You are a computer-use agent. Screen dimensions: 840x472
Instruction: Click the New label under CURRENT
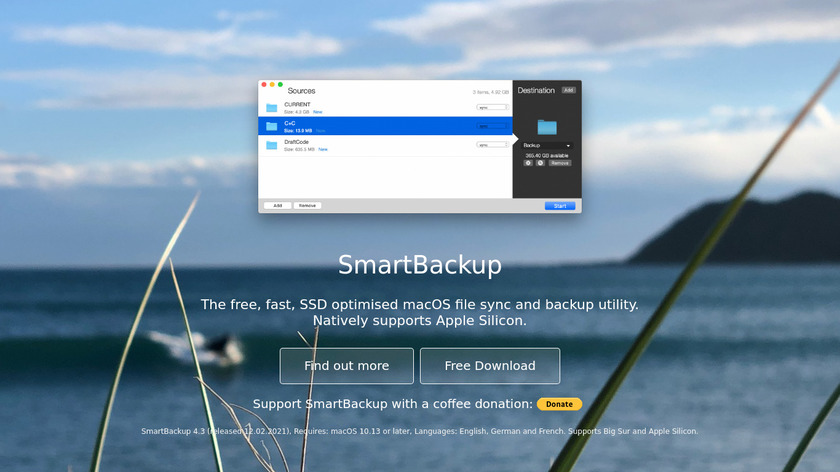pos(318,112)
